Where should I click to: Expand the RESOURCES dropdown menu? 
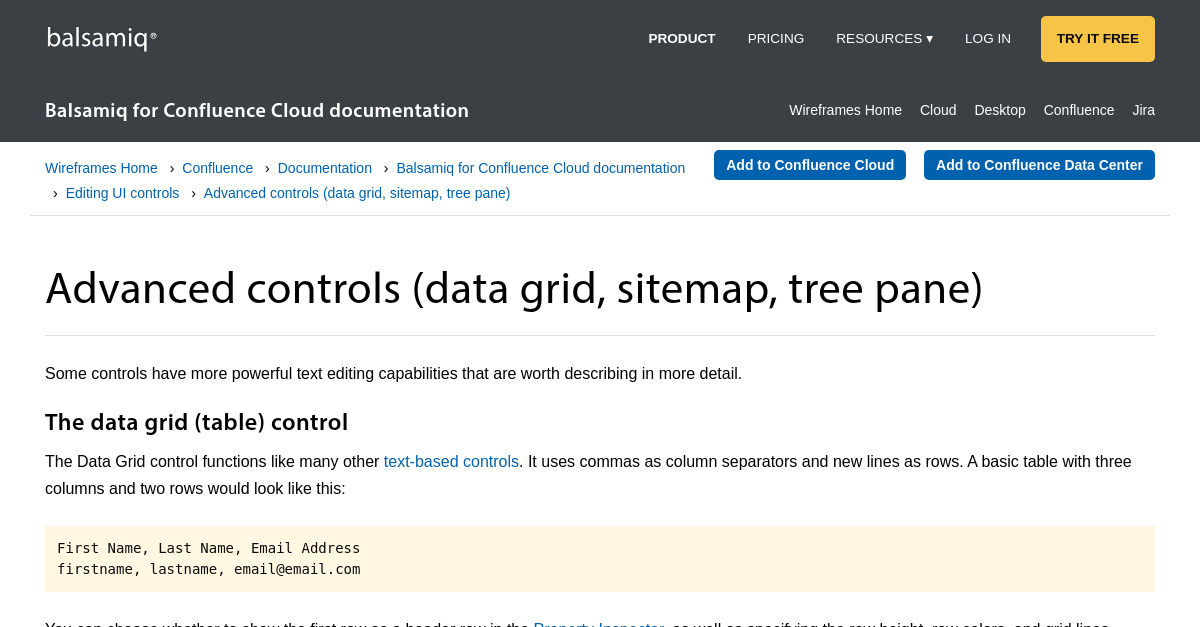pos(884,39)
